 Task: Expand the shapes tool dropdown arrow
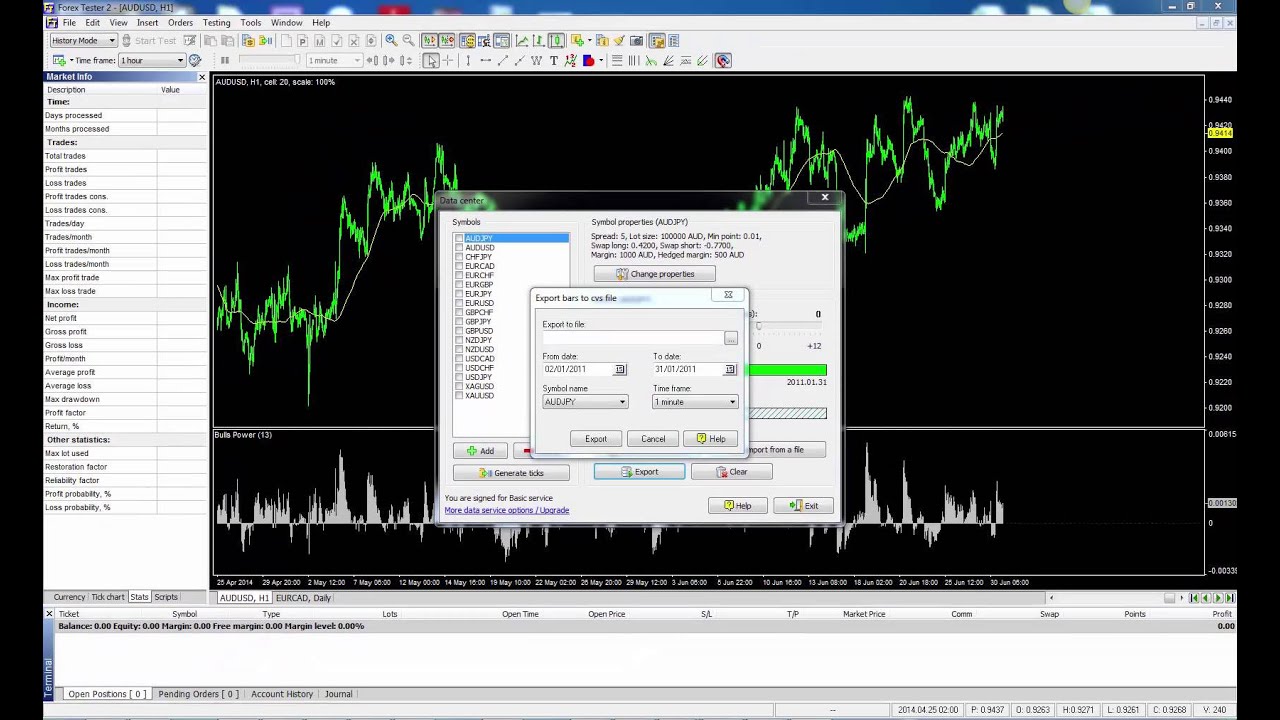599,61
